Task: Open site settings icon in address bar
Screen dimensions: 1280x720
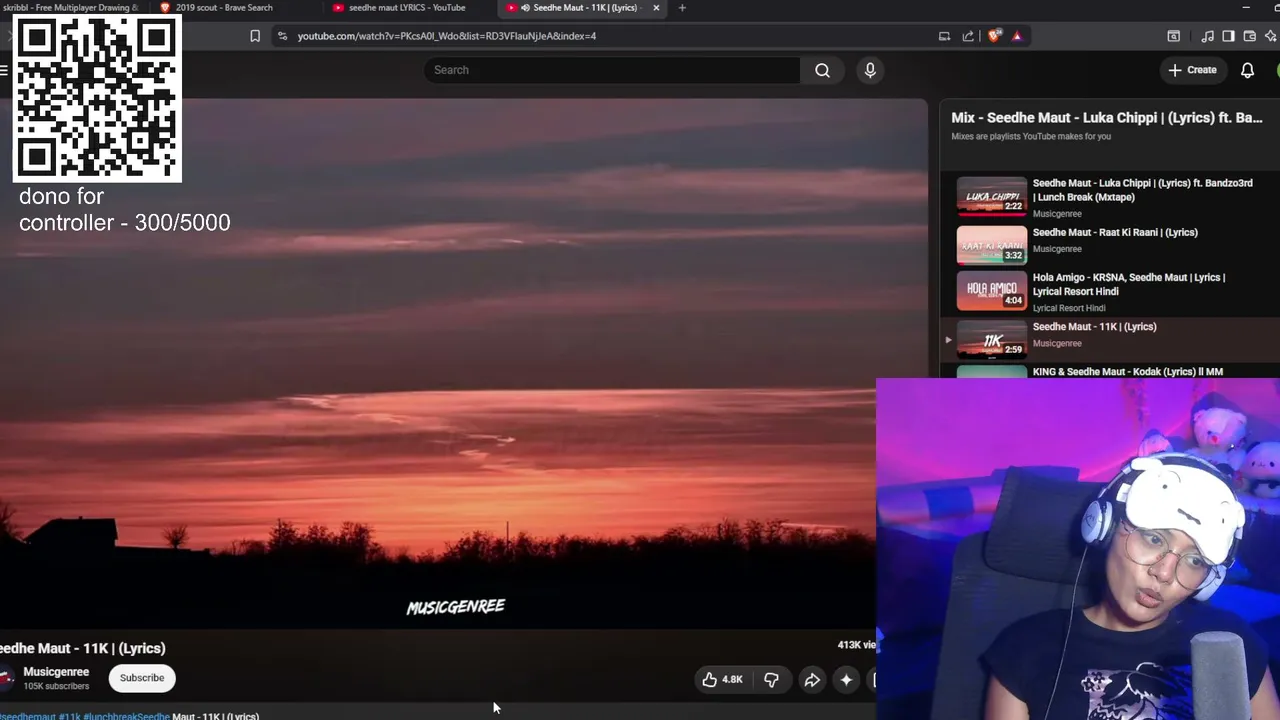Action: point(282,36)
